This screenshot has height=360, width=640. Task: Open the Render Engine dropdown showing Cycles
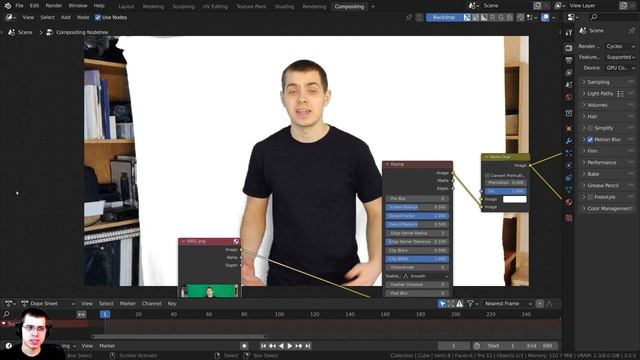(620, 46)
